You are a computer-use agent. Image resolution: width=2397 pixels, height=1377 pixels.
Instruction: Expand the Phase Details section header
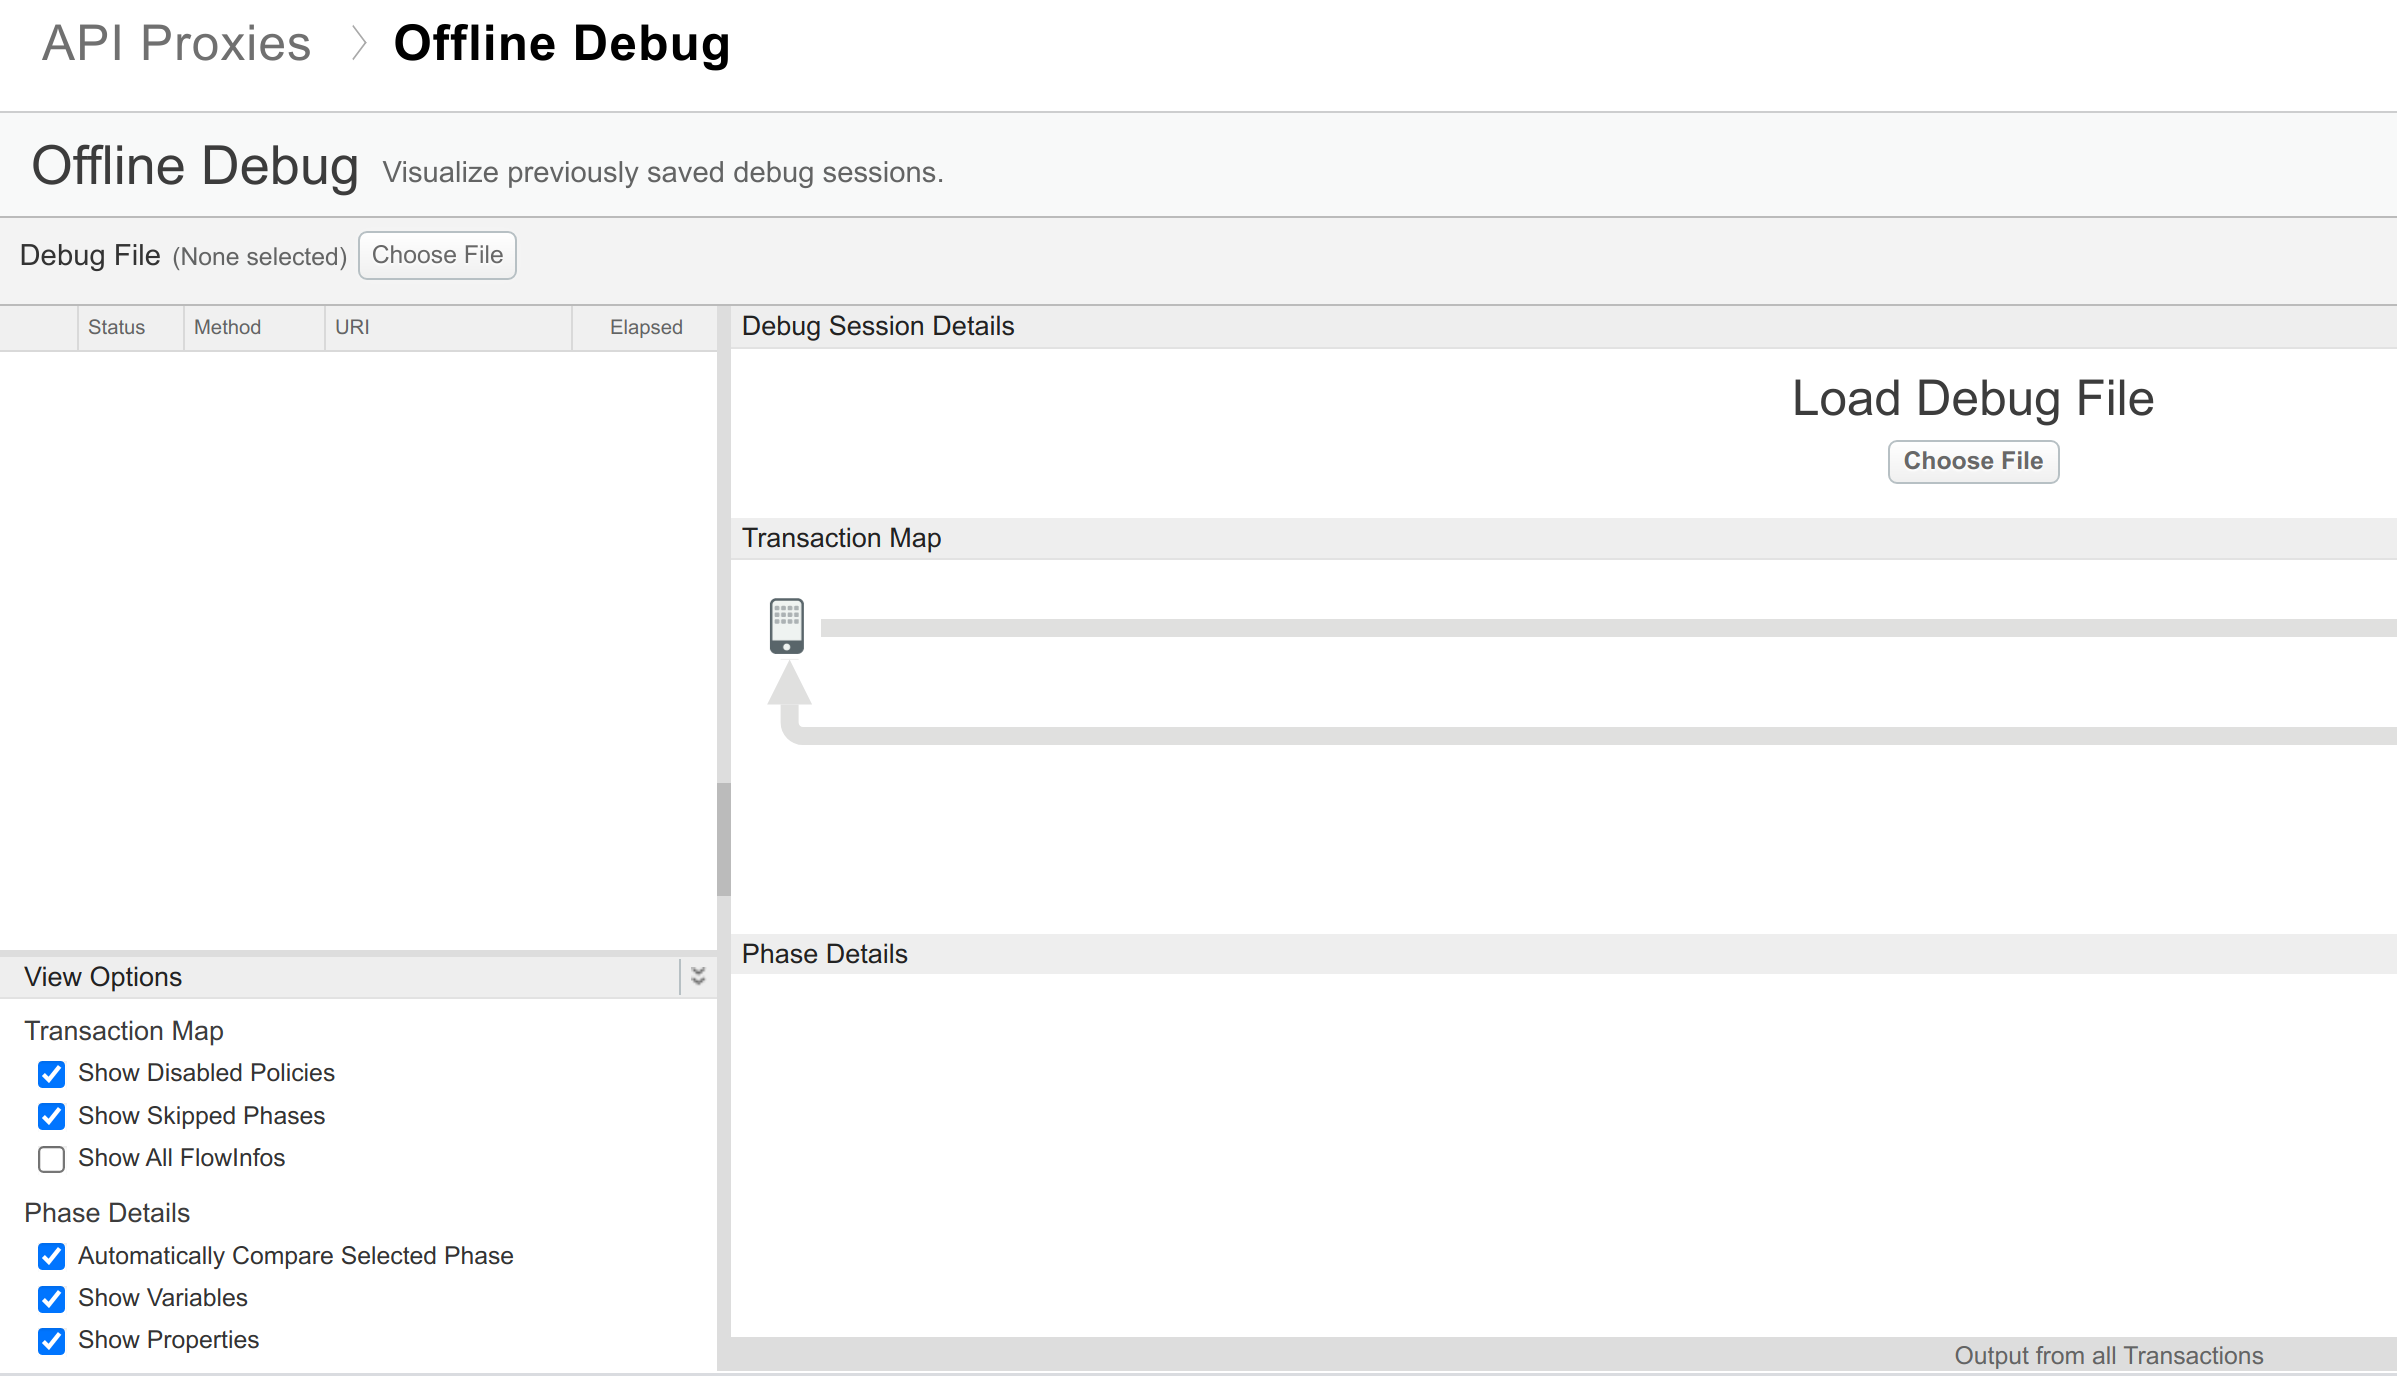pos(823,954)
